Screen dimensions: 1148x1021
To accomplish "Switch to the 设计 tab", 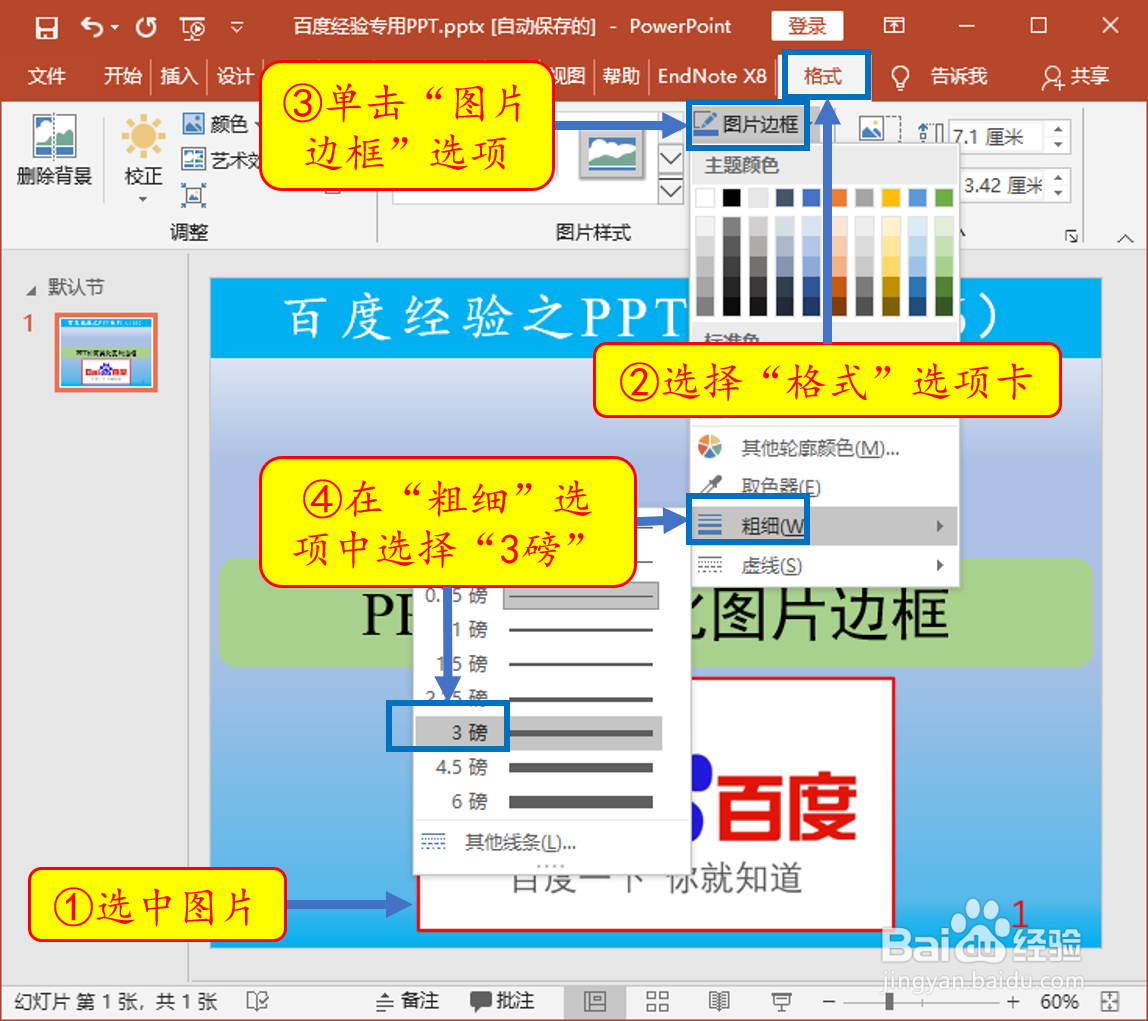I will [235, 75].
